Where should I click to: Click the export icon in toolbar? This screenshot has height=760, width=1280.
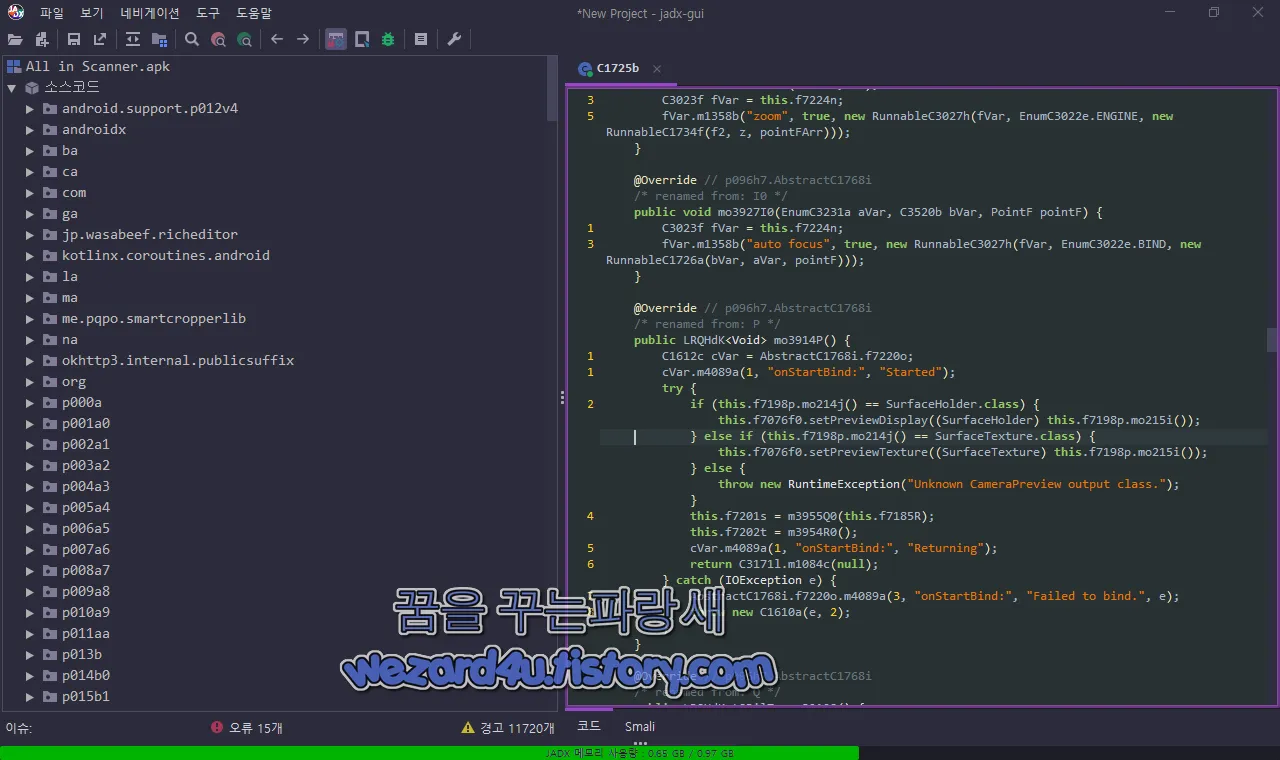point(100,39)
